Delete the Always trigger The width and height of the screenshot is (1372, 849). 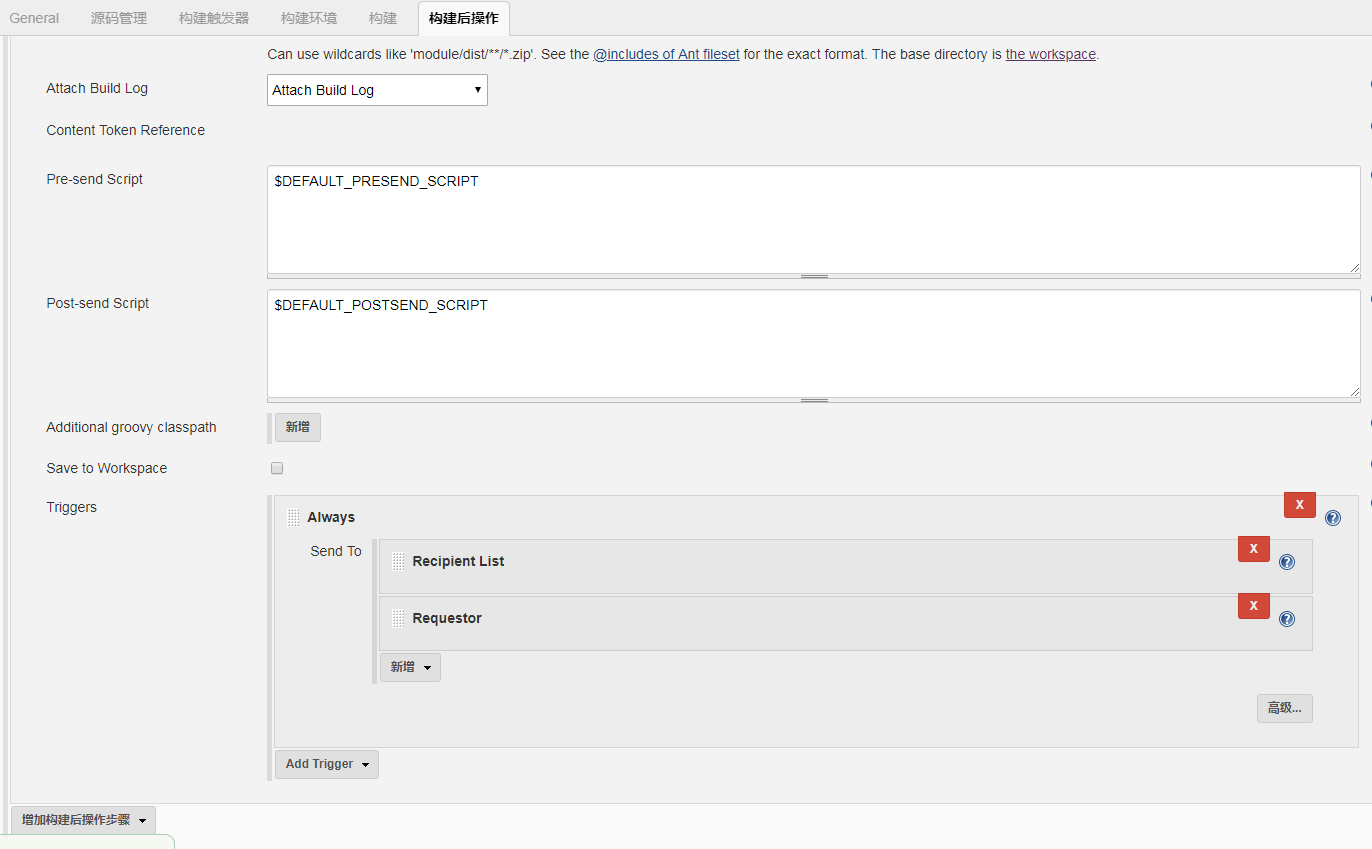[x=1299, y=505]
